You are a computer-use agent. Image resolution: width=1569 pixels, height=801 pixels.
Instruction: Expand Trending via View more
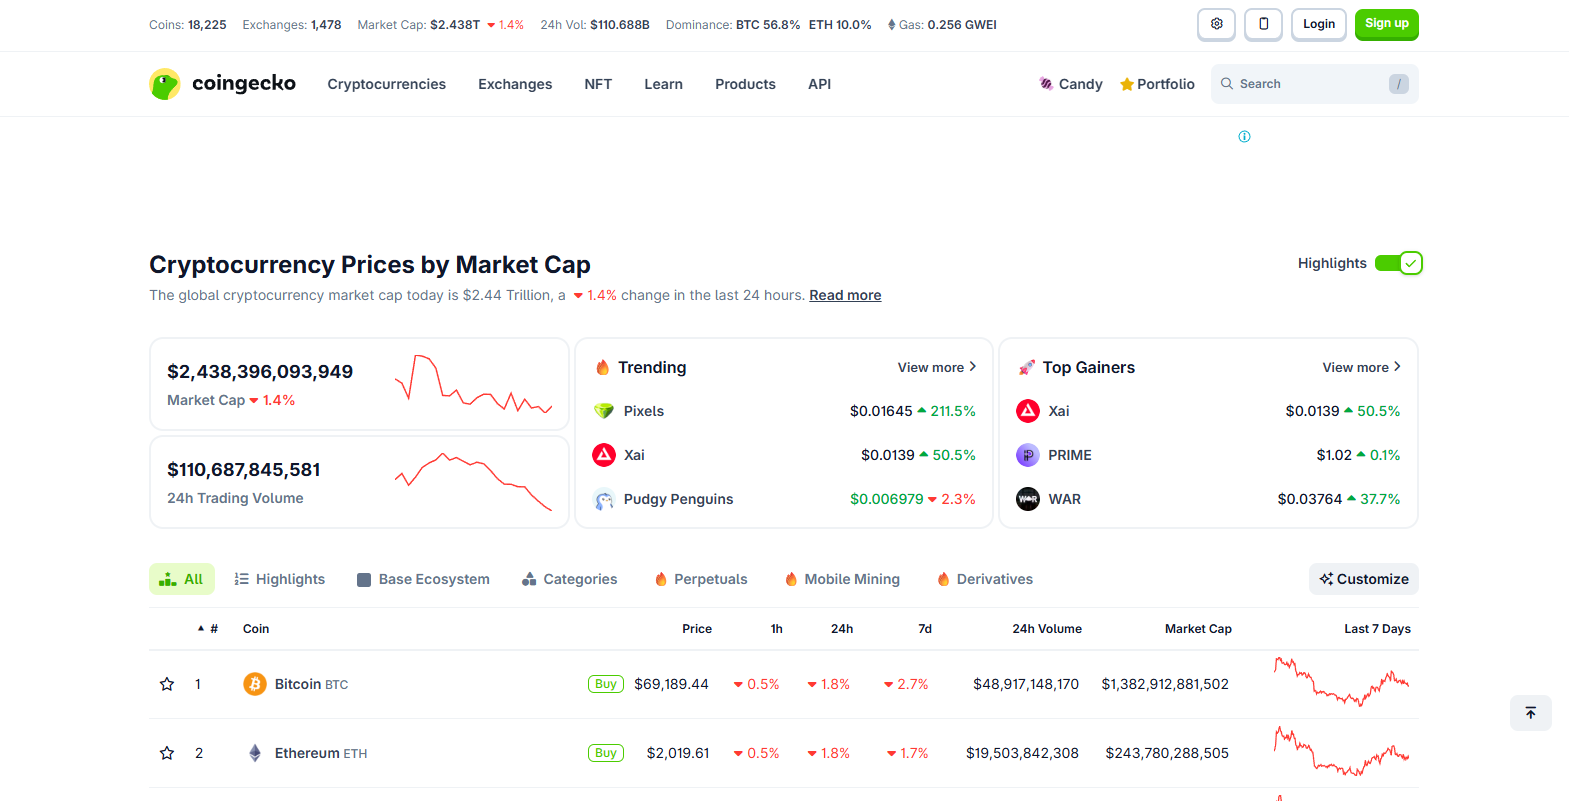tap(937, 367)
